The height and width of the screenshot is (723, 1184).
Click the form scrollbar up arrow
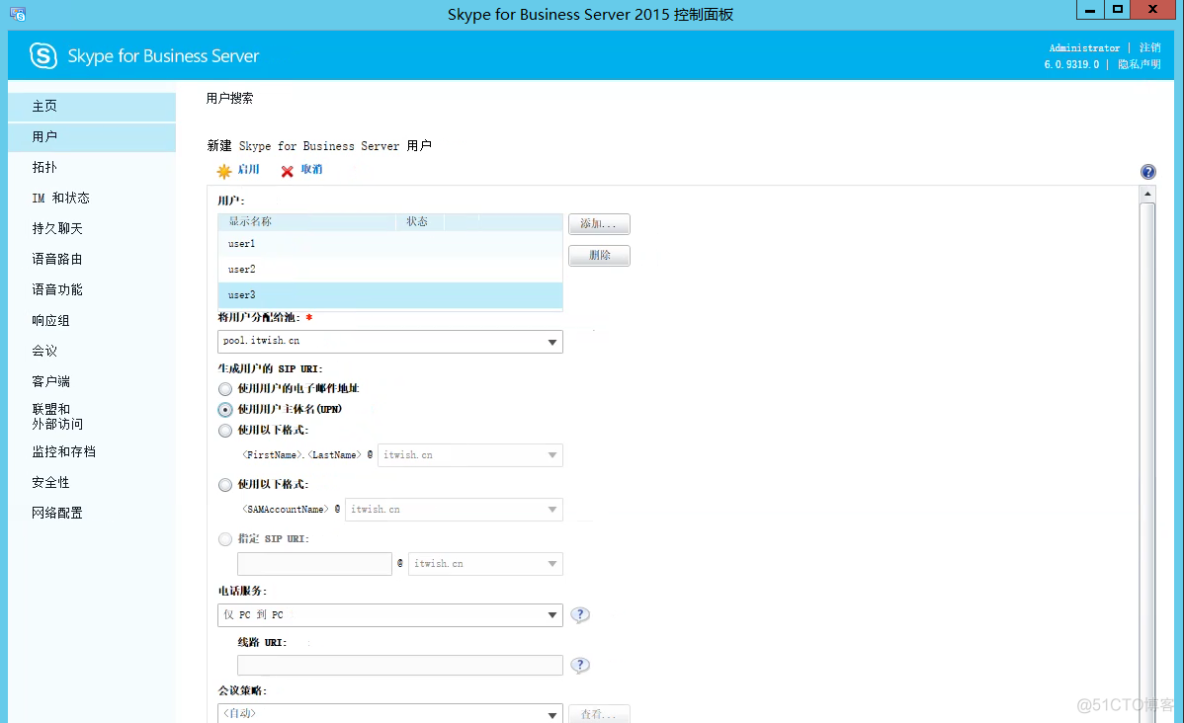tap(1147, 194)
